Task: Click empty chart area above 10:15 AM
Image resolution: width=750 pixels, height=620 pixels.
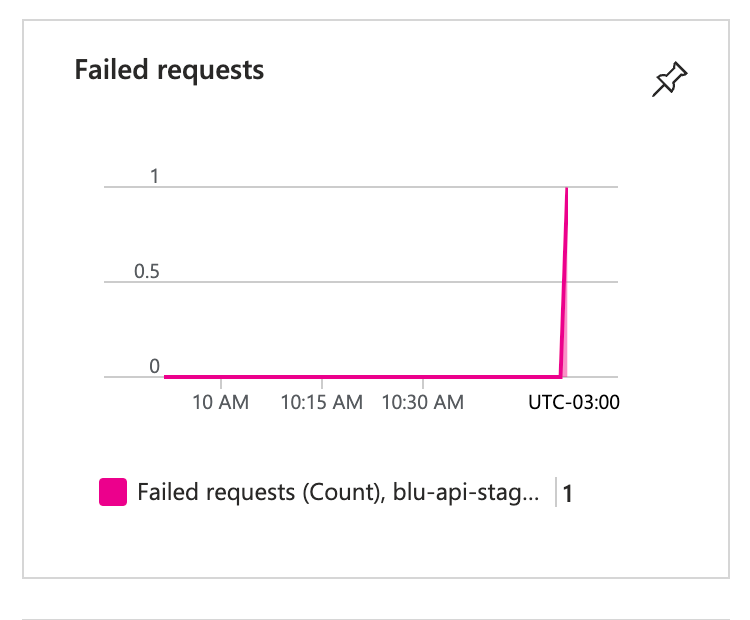Action: pos(321,234)
